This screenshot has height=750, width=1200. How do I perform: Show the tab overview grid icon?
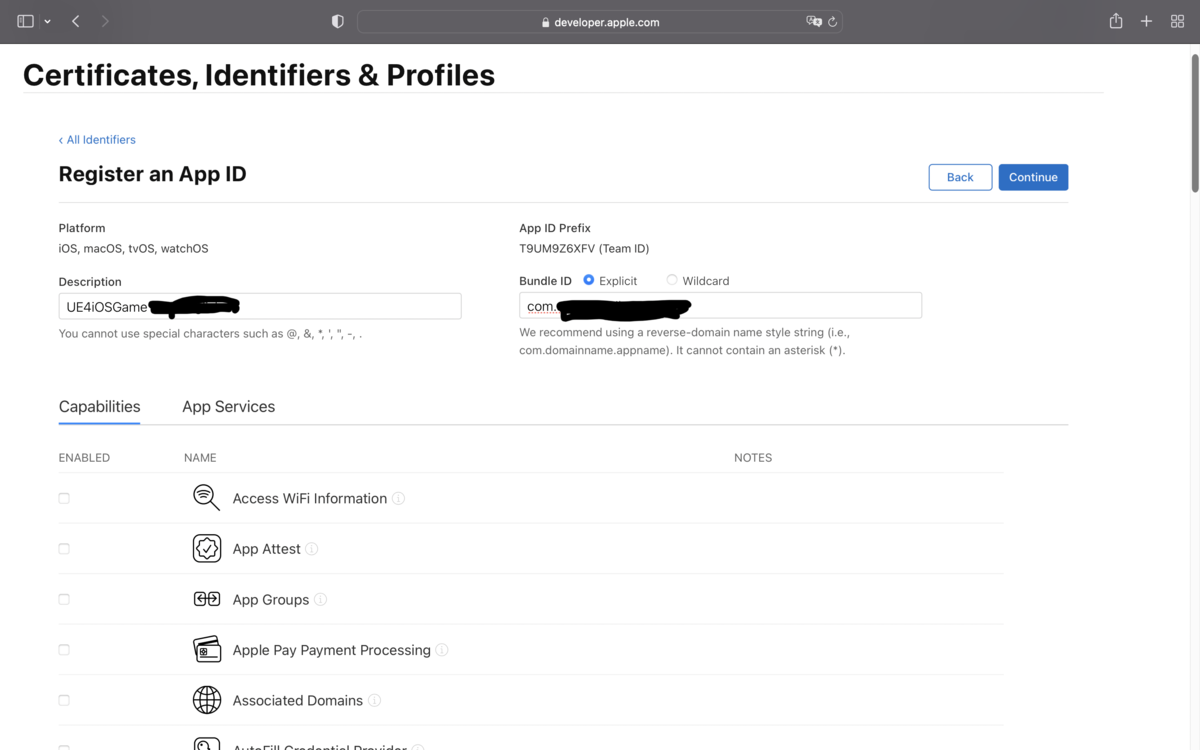1177,21
